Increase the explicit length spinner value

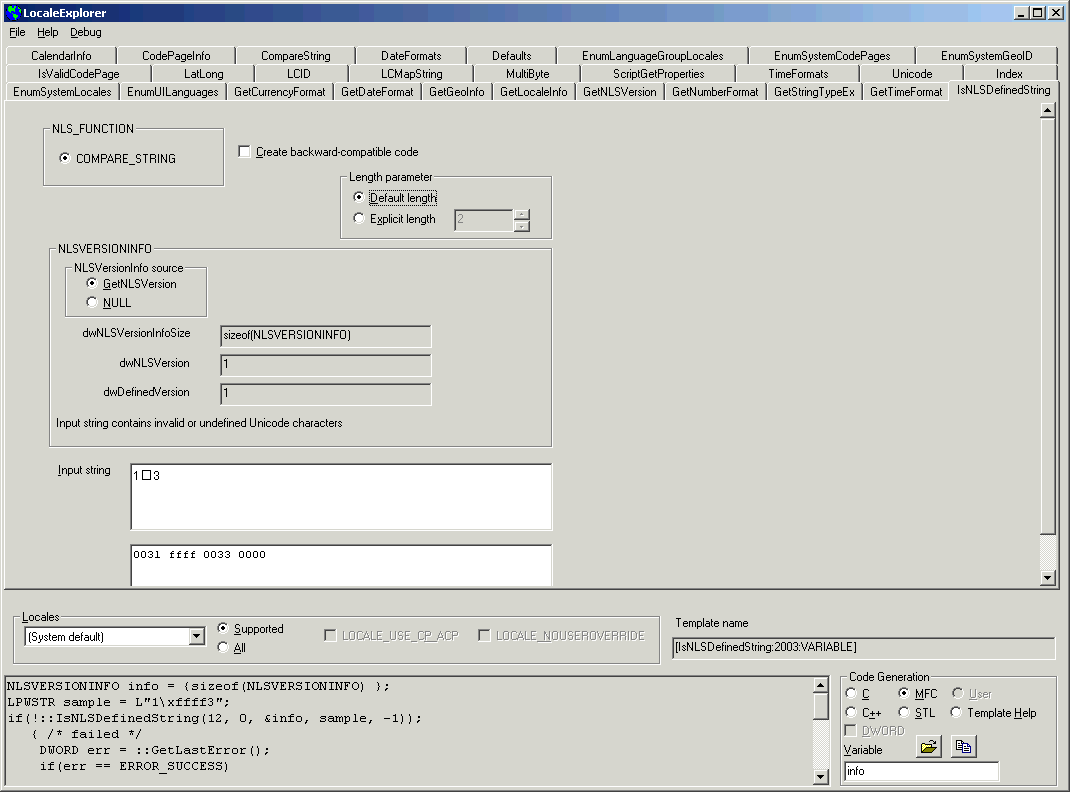522,214
